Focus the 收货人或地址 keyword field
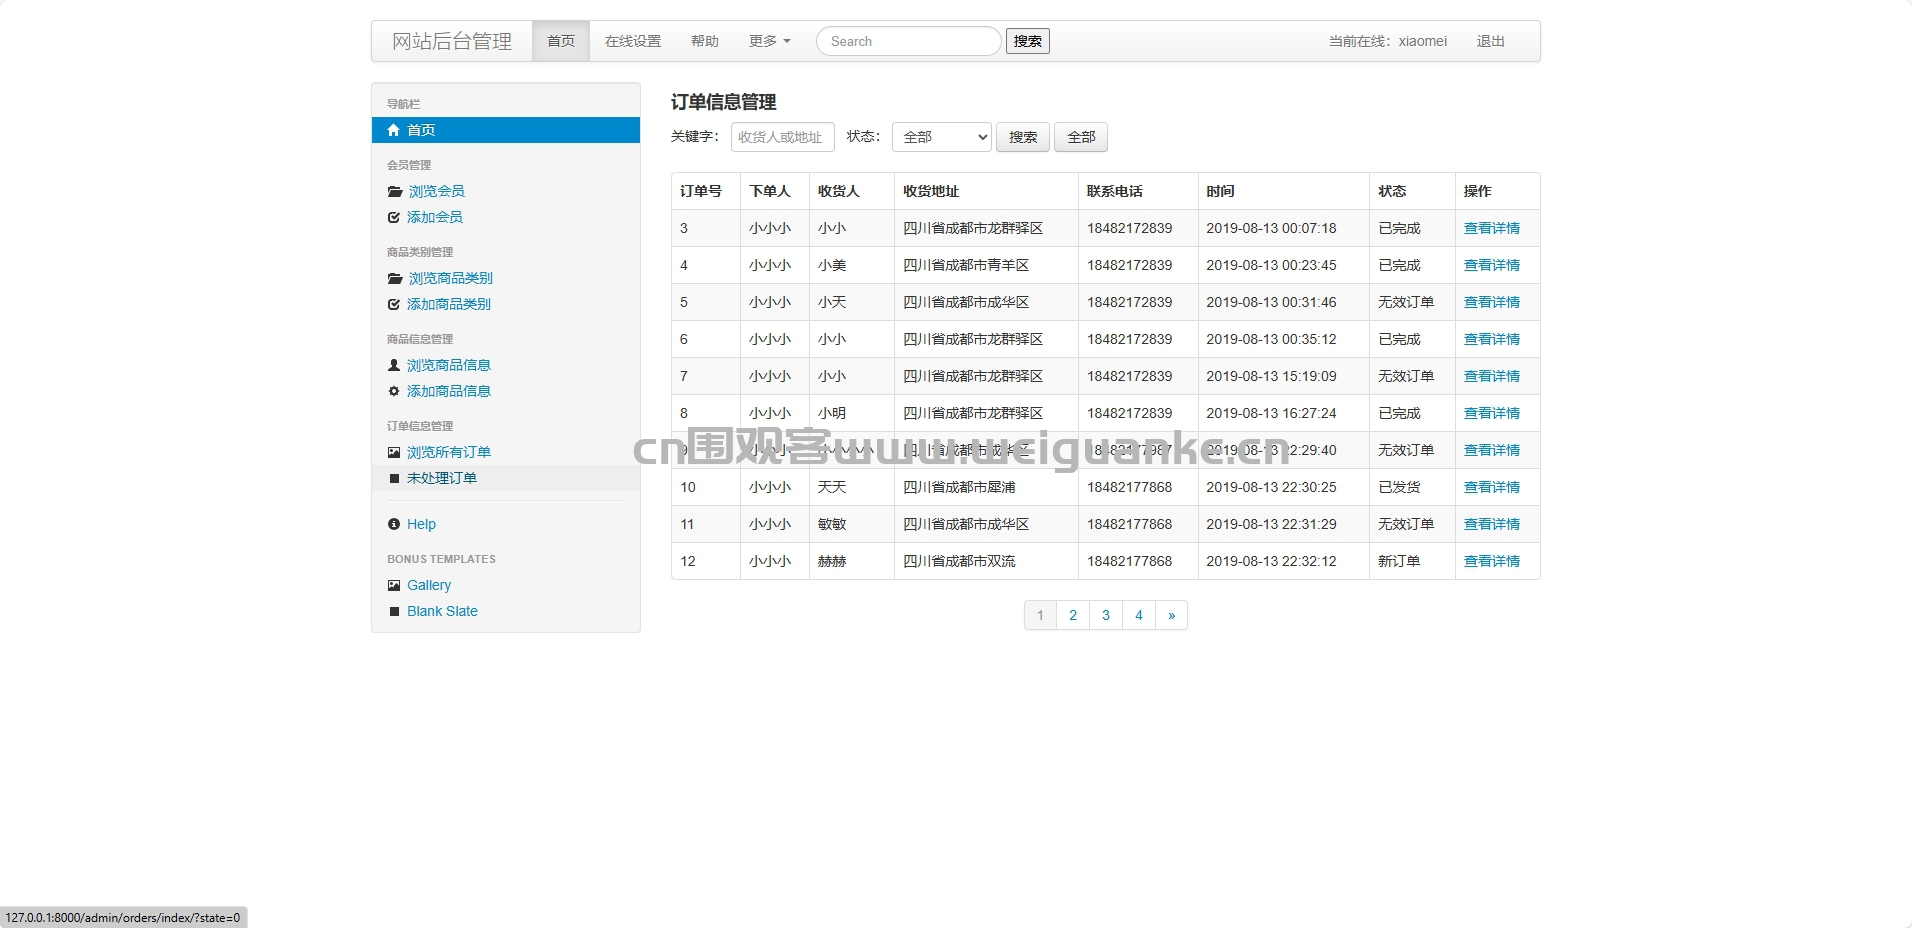The image size is (1912, 928). point(783,137)
